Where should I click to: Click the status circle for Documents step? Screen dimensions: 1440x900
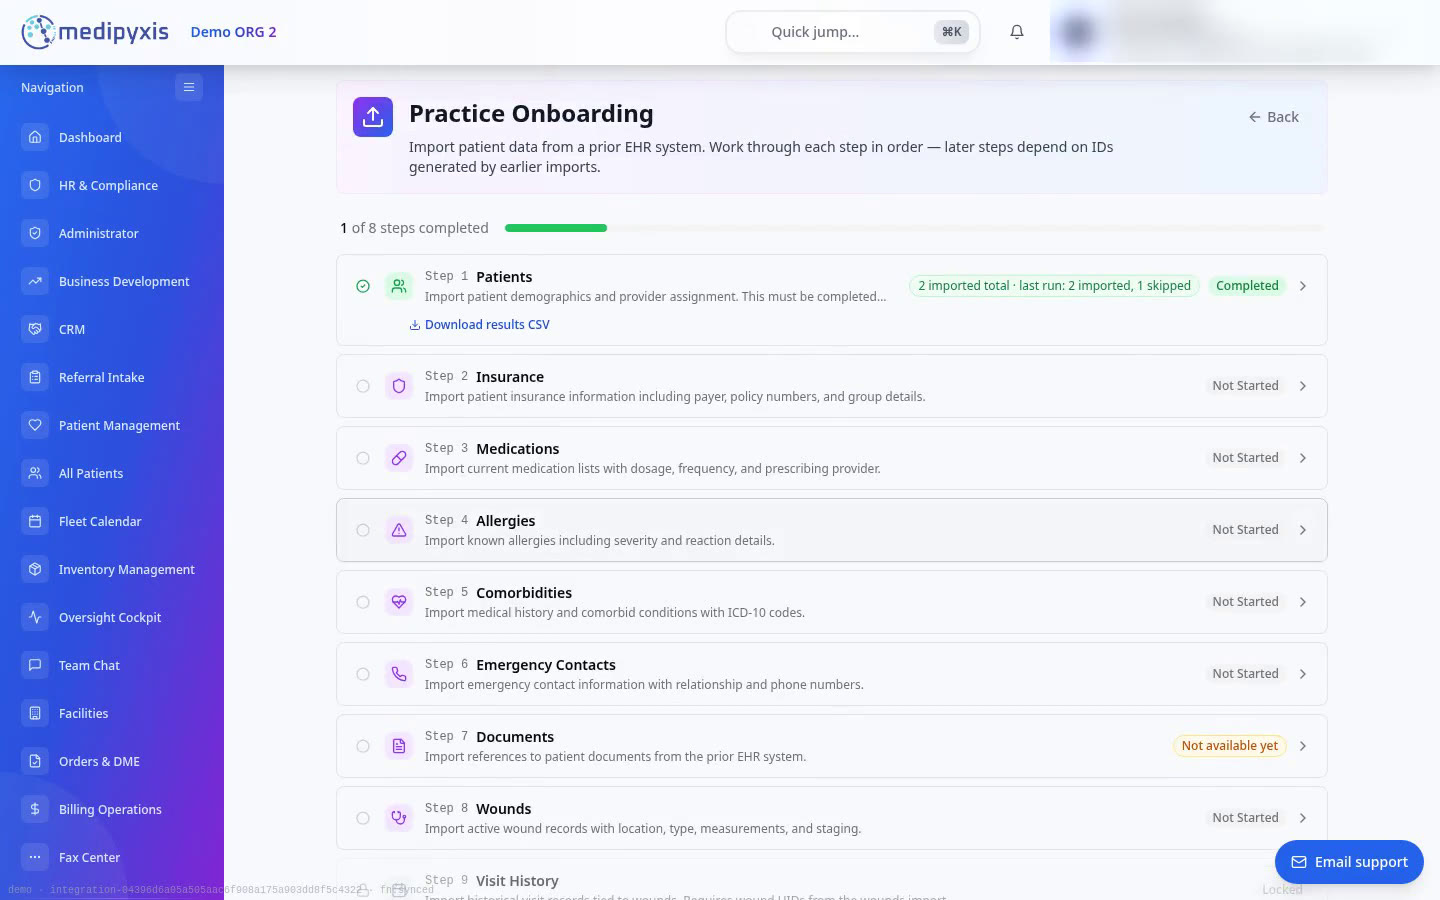(363, 746)
